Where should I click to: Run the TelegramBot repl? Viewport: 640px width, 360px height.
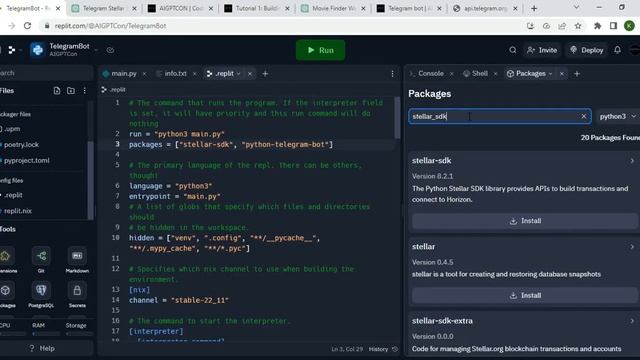[x=320, y=50]
